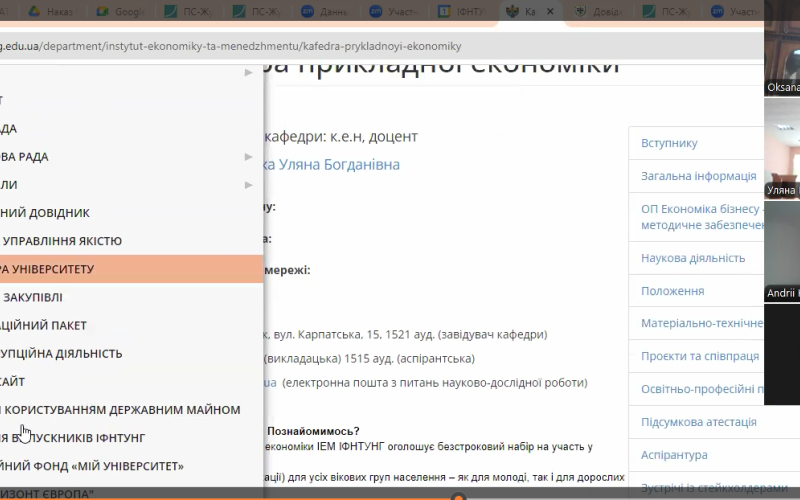The height and width of the screenshot is (500, 800).
Task: Open Підсумкова атестація sidebar link
Action: coord(698,422)
